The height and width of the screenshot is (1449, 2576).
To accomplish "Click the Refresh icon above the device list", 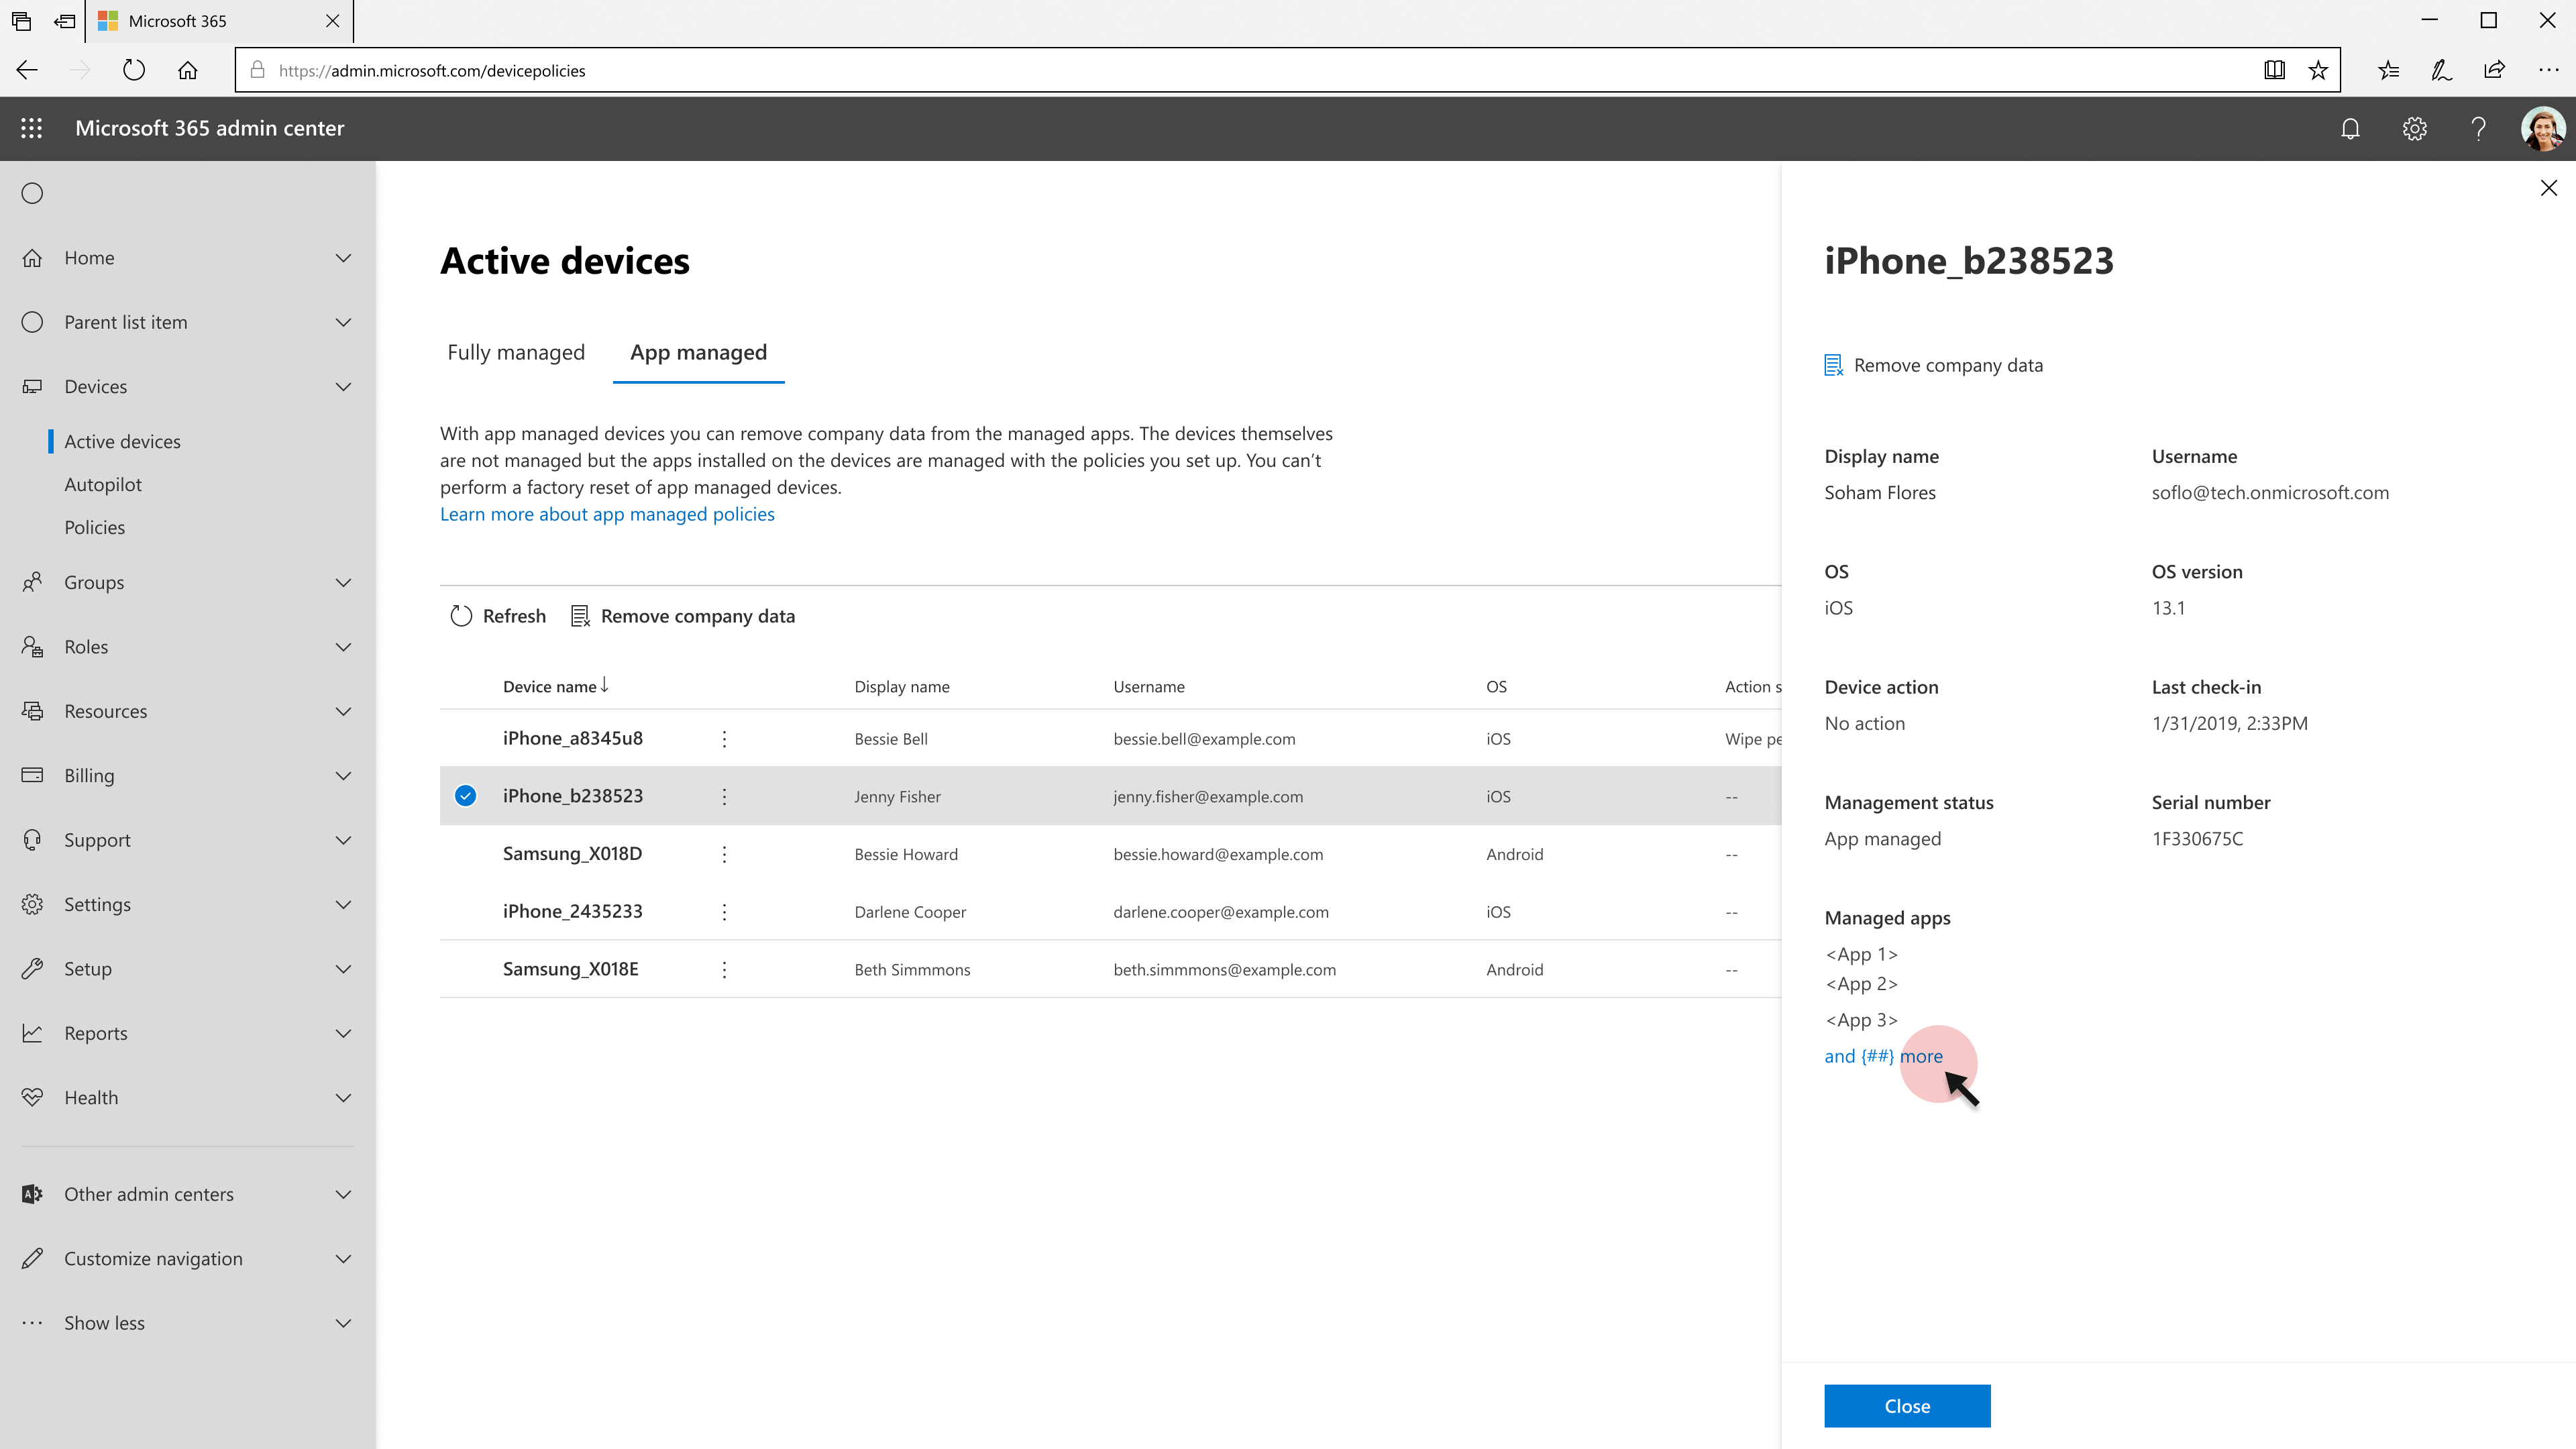I will (461, 615).
